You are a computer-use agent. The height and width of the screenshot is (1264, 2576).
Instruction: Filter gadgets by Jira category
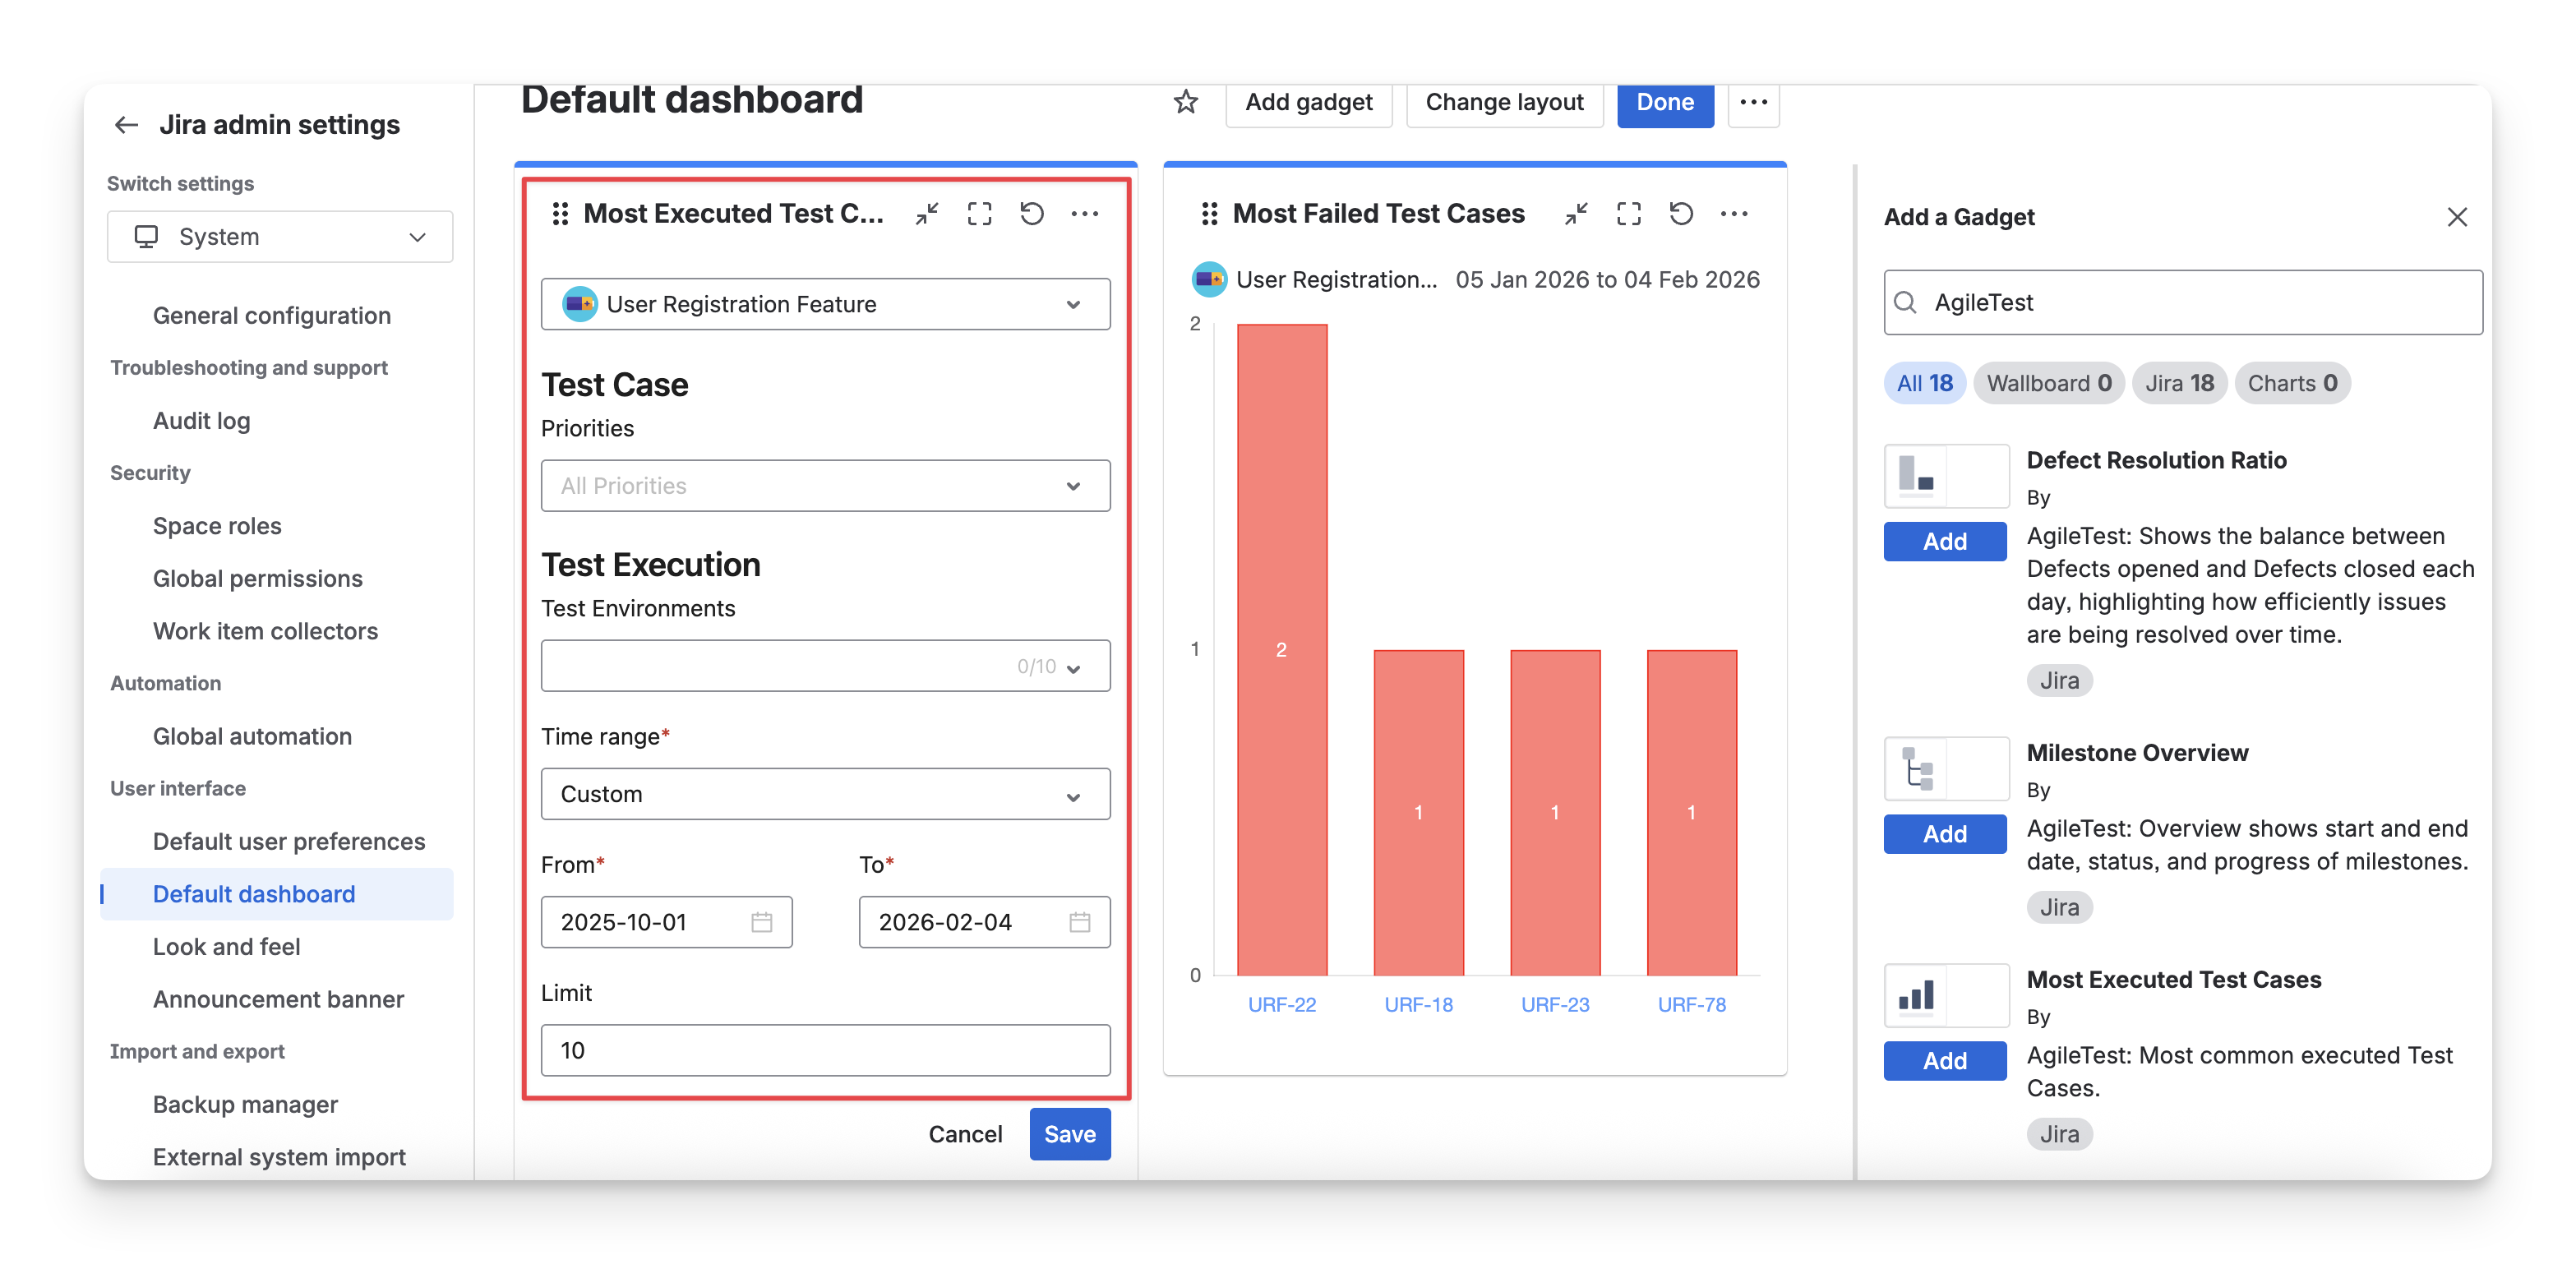[x=2178, y=383]
